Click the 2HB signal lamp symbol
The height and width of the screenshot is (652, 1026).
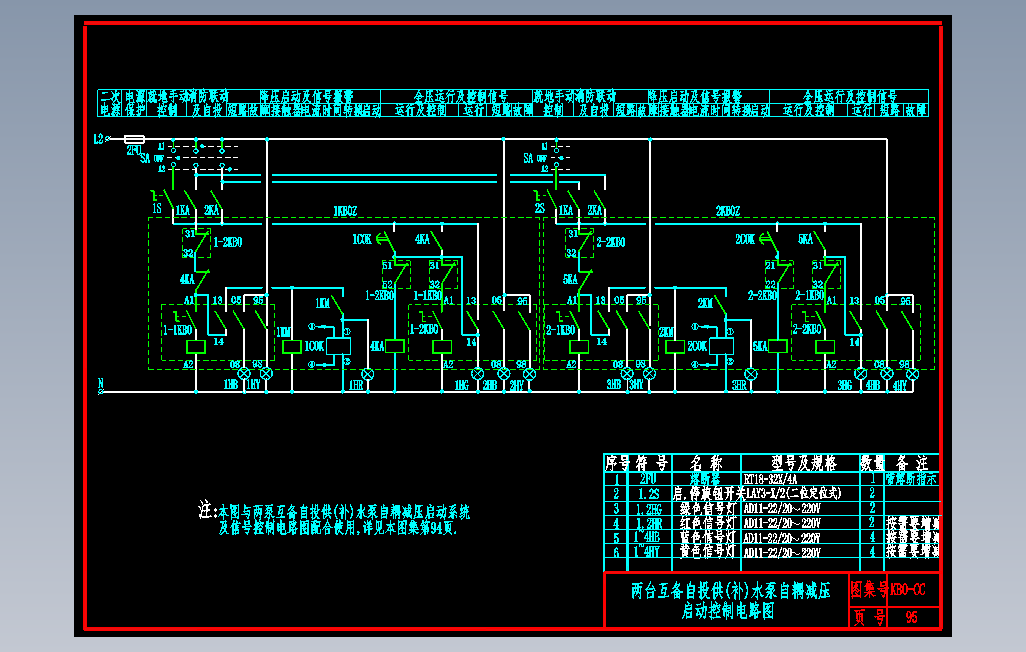(503, 374)
